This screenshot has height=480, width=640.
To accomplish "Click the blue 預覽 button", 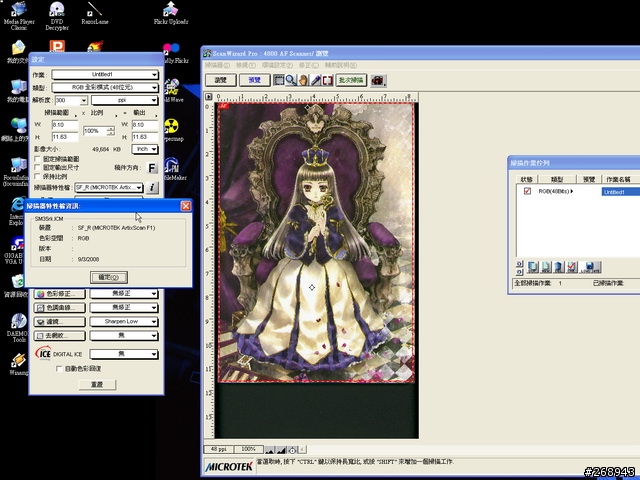I will pyautogui.click(x=254, y=80).
